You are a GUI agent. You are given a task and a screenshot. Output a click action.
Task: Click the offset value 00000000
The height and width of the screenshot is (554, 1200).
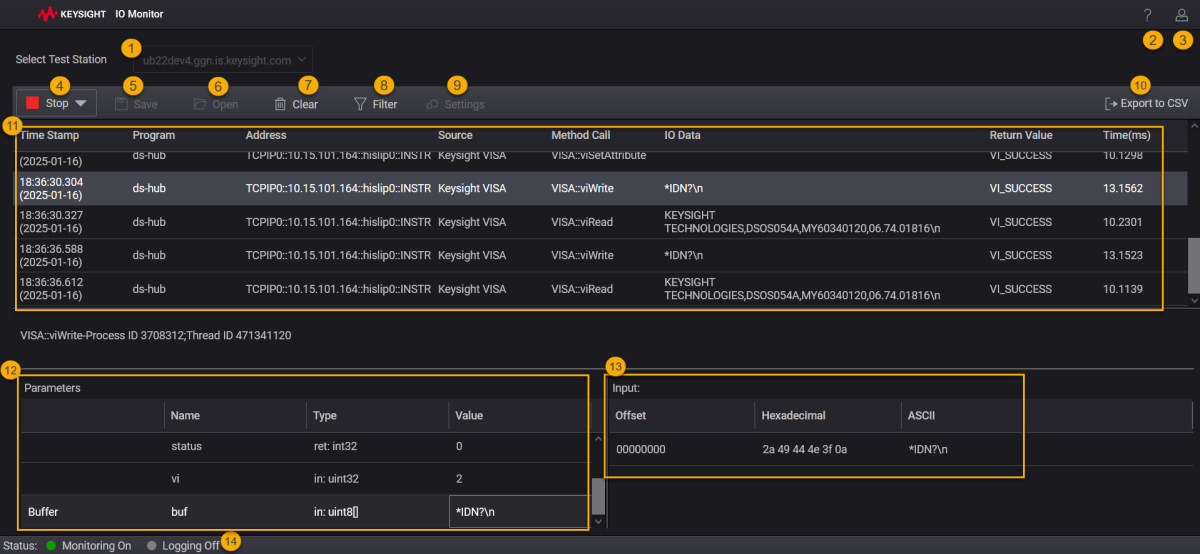coord(641,449)
